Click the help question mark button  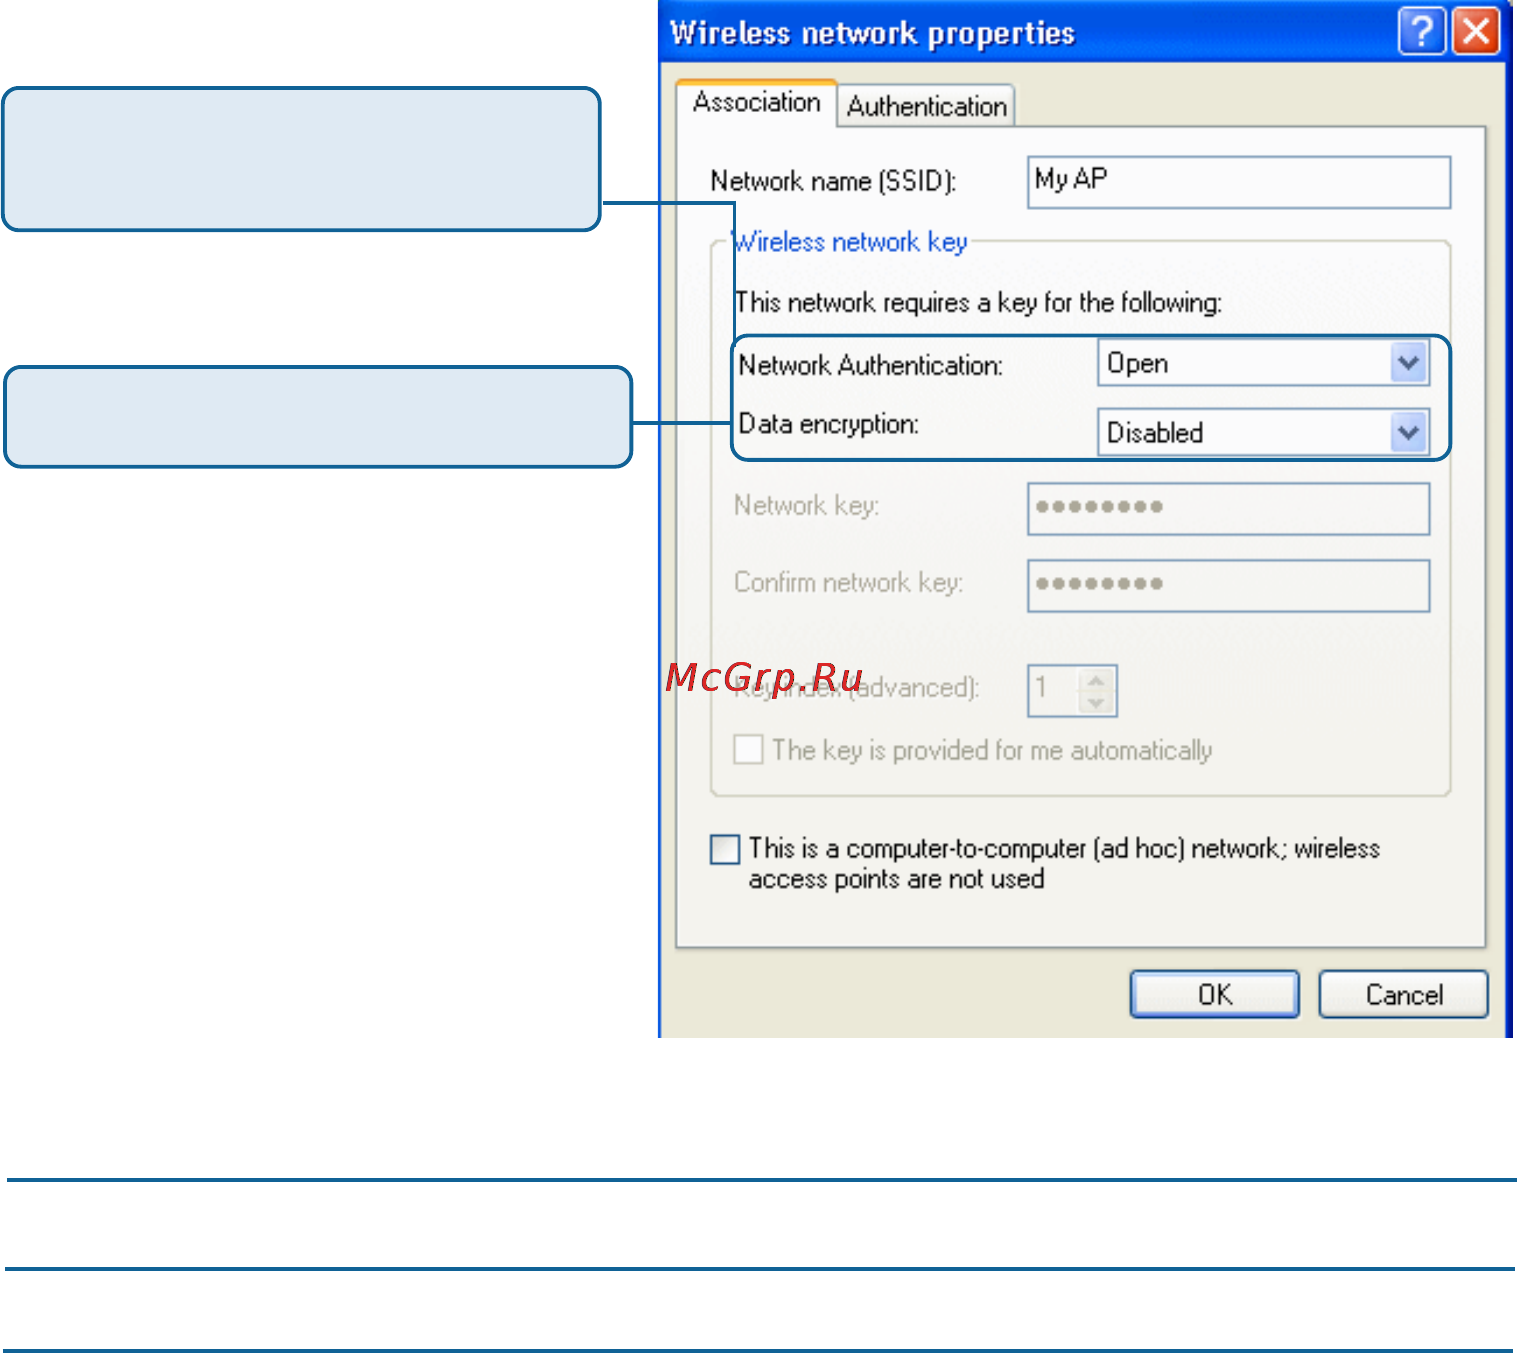tap(1421, 31)
